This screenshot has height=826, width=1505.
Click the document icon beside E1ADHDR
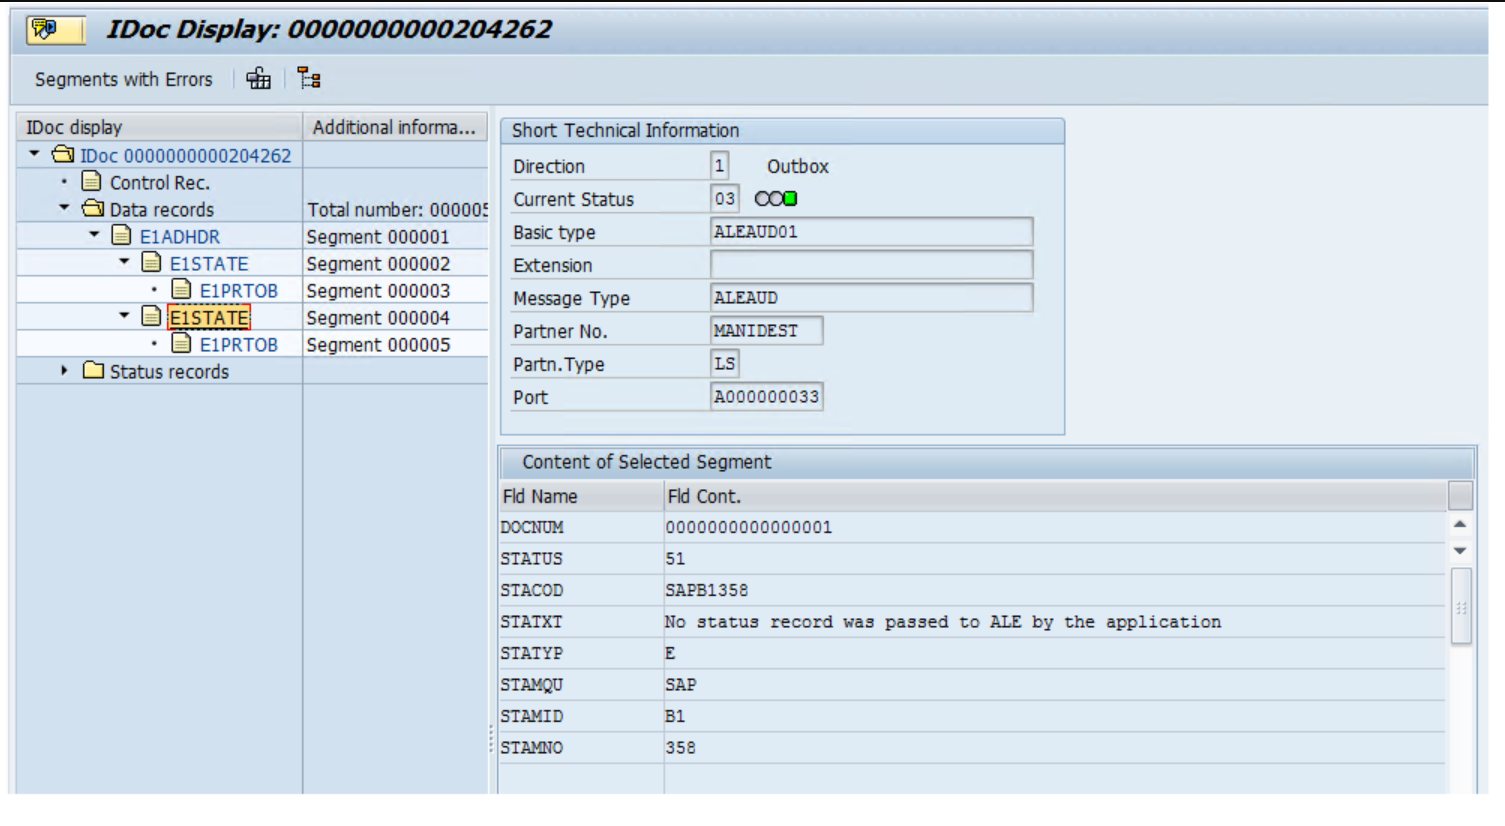click(122, 236)
